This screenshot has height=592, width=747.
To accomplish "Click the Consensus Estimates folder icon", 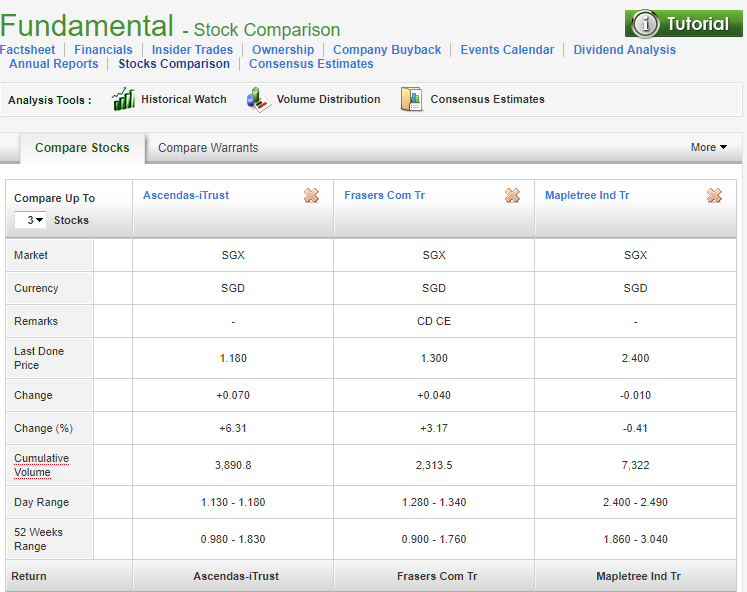I will pyautogui.click(x=411, y=99).
